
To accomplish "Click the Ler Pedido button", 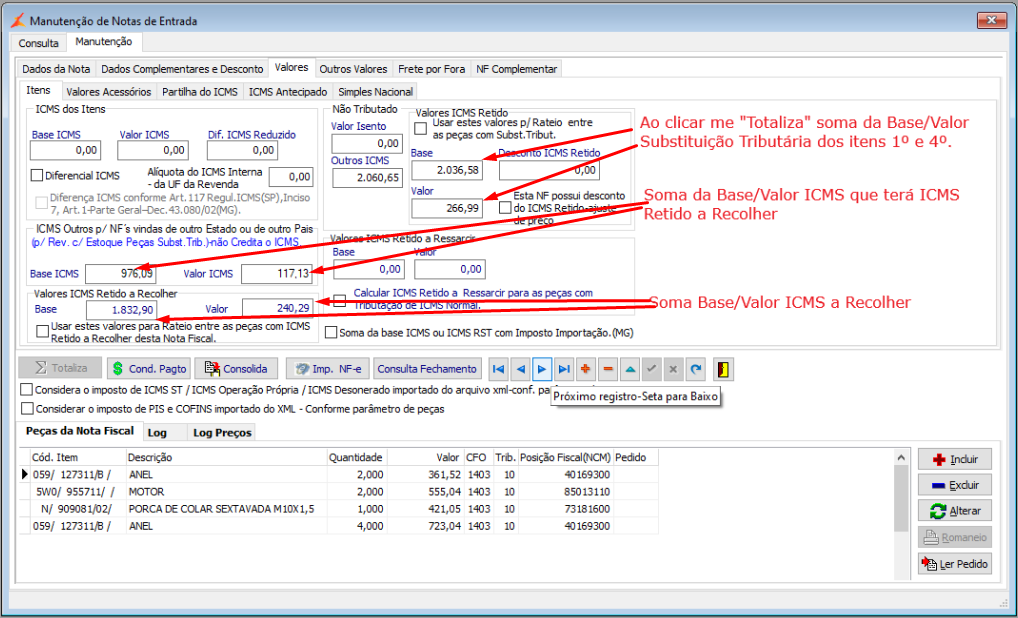I will click(x=955, y=563).
